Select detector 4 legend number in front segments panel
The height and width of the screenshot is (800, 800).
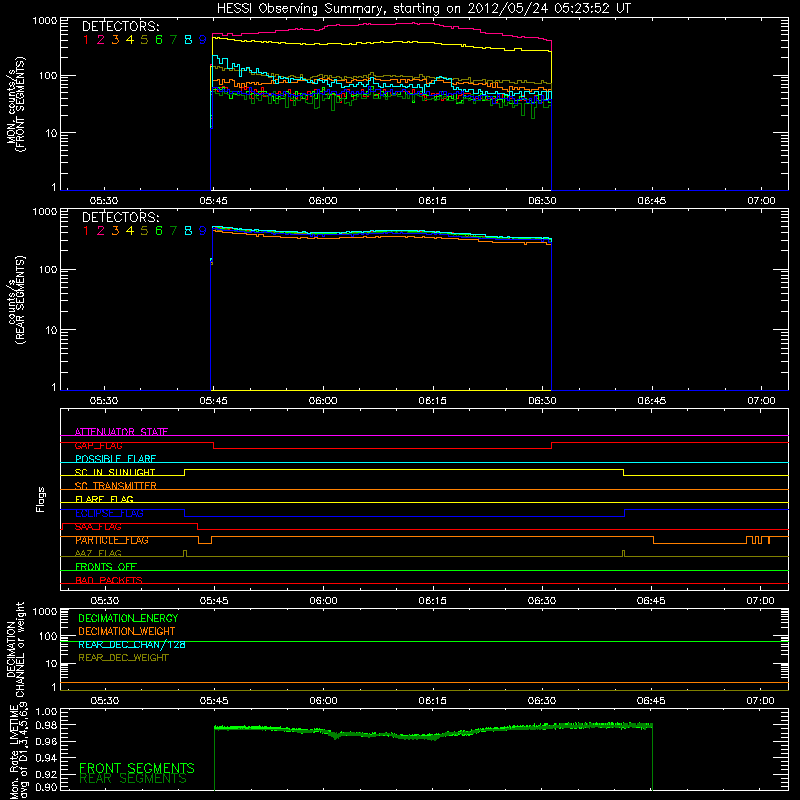130,39
